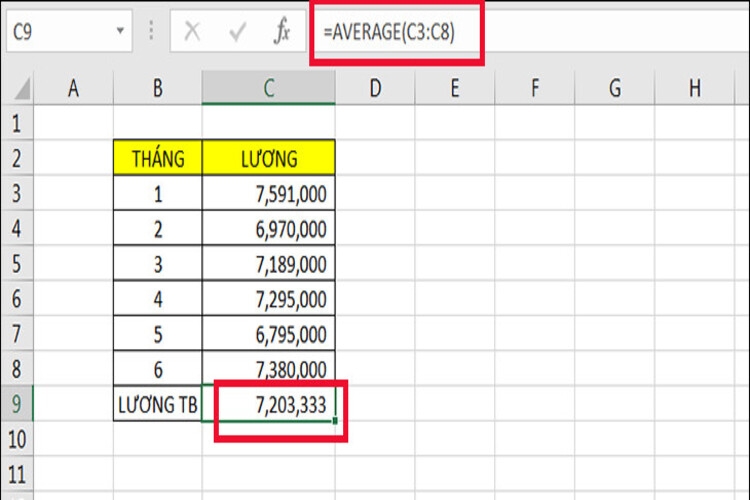Select row 8 header
Viewport: 750px width, 500px height.
(17, 369)
